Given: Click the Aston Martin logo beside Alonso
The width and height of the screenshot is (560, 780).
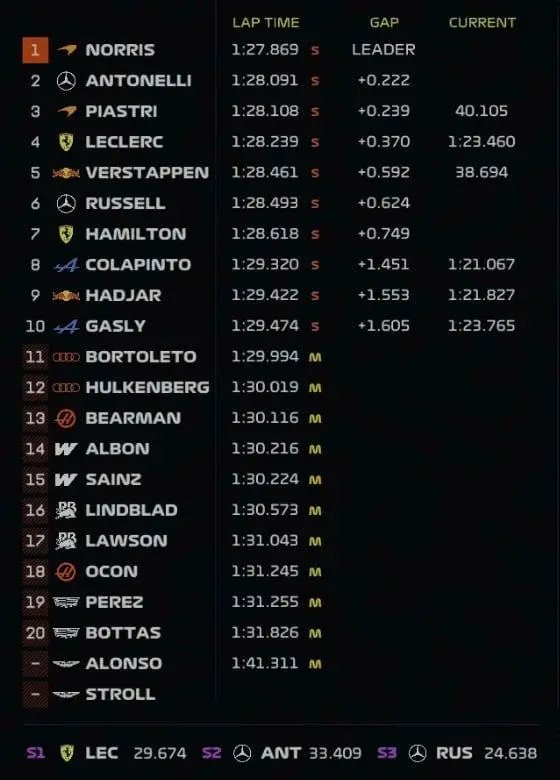Looking at the screenshot, I should click(66, 664).
